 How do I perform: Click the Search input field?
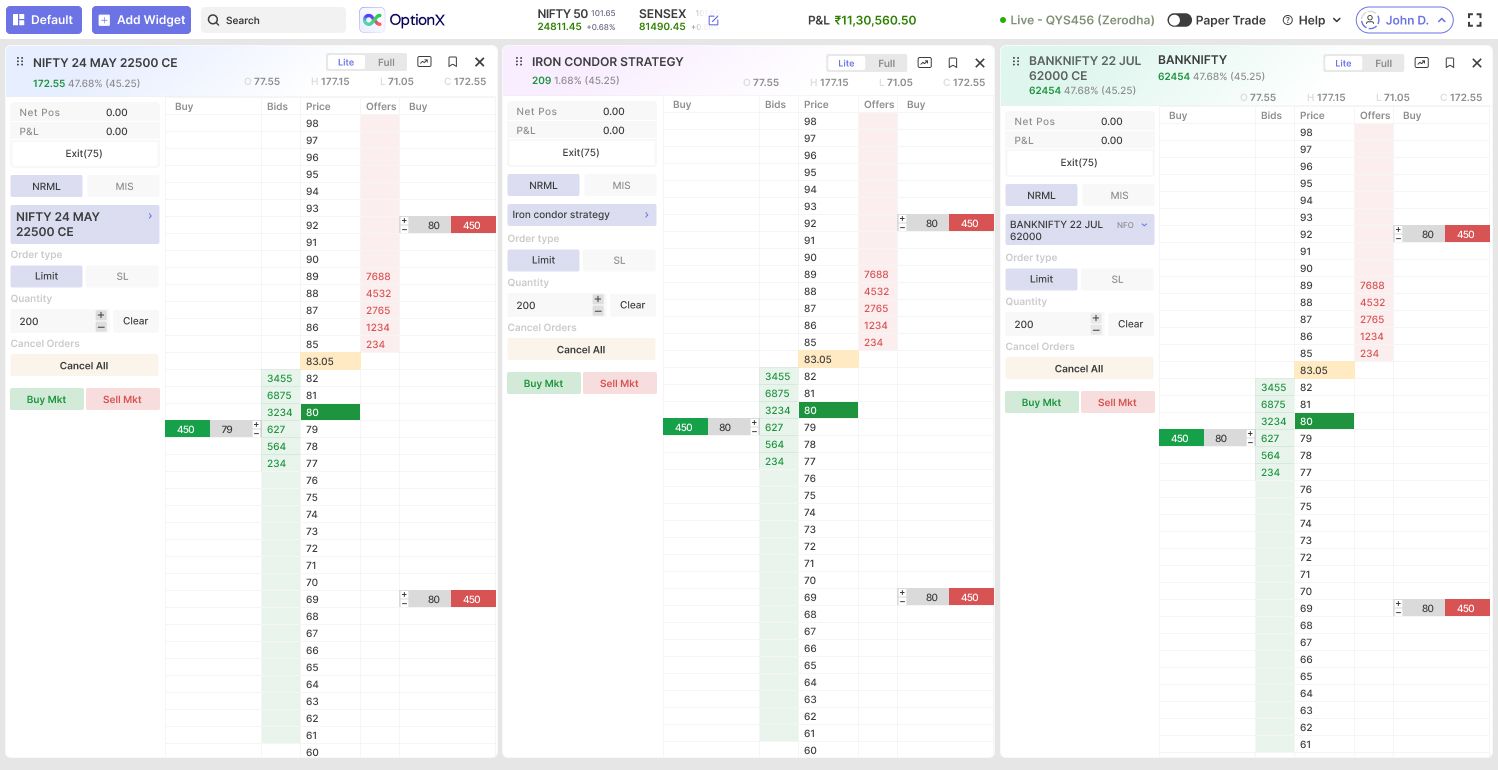[273, 20]
